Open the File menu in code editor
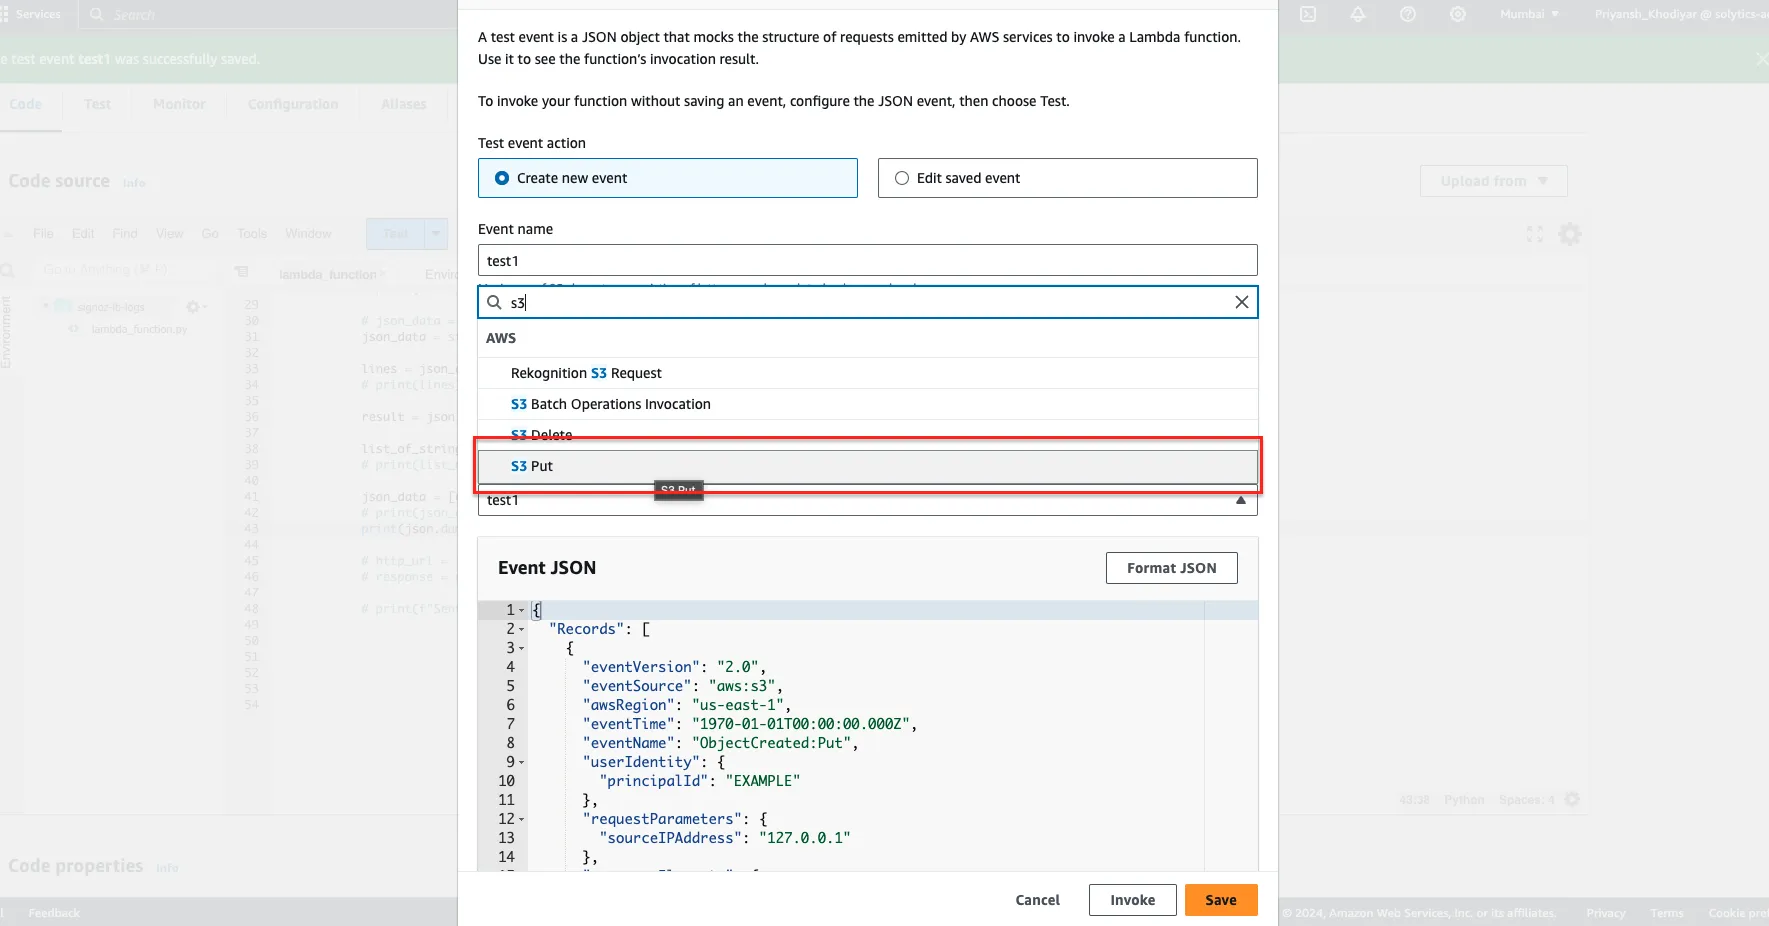 [43, 234]
